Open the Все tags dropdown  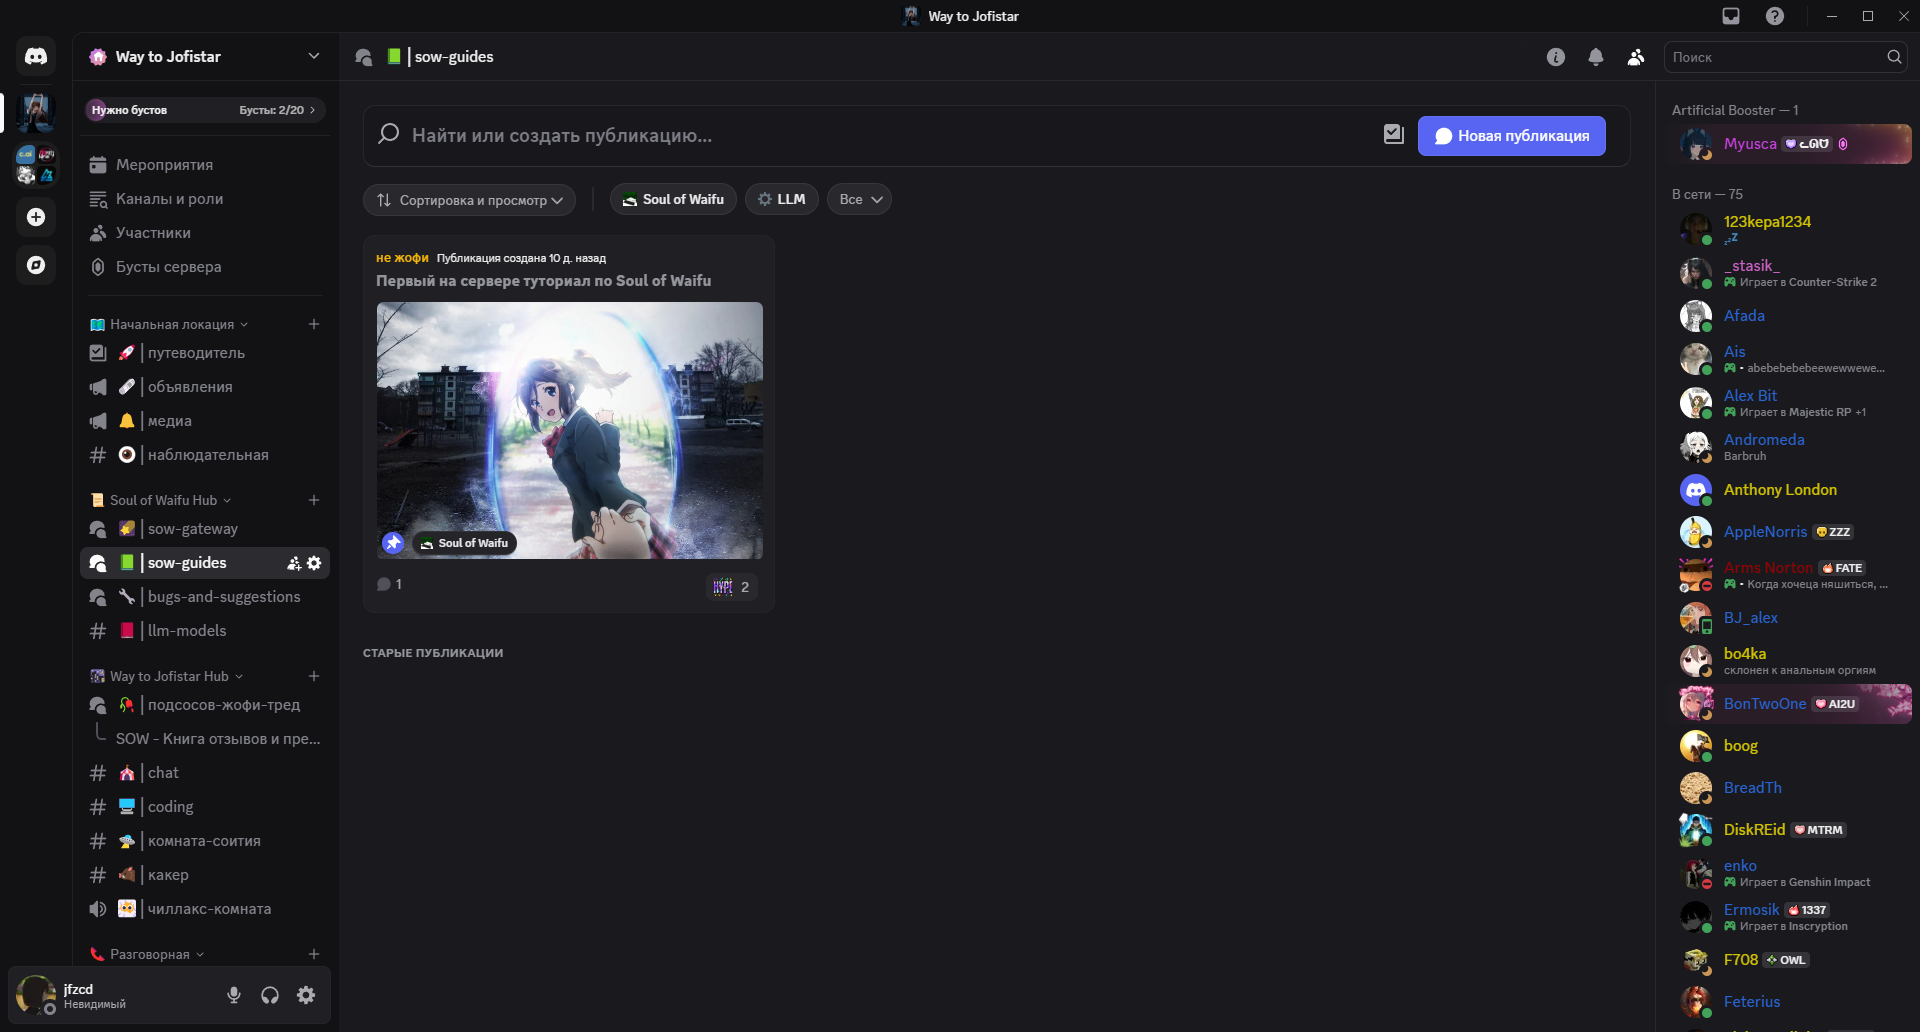click(859, 199)
